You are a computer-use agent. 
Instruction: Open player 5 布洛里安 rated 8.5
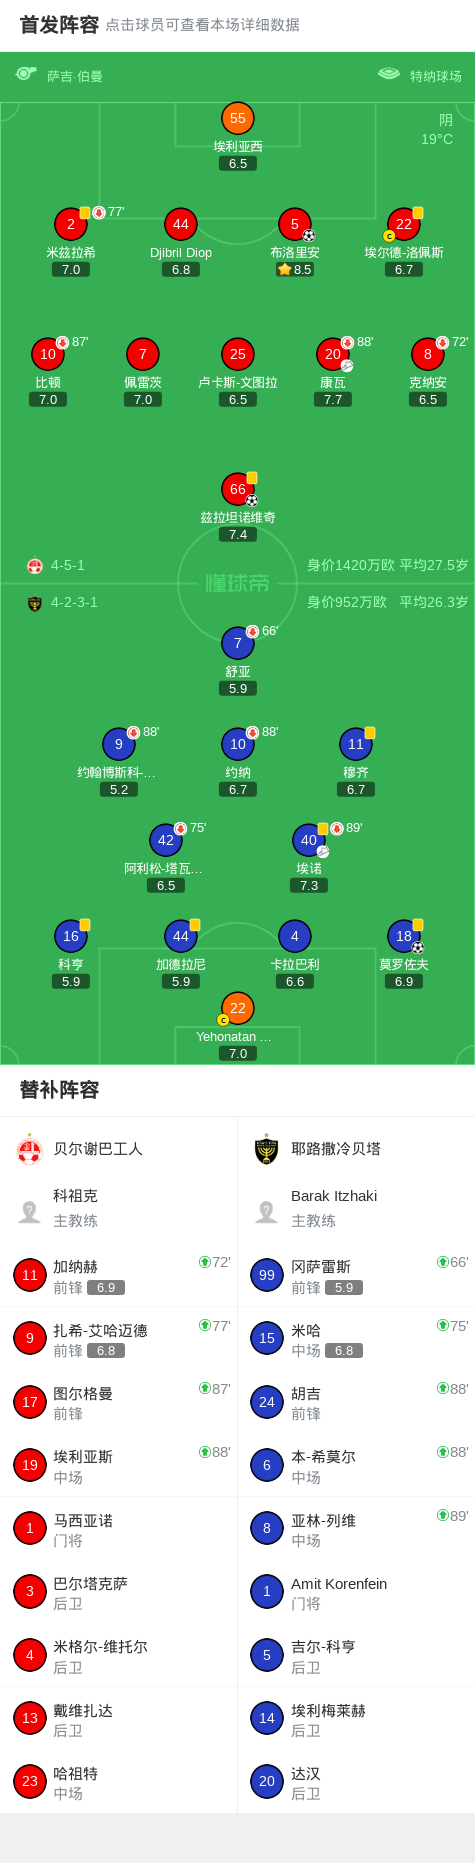pos(295,224)
